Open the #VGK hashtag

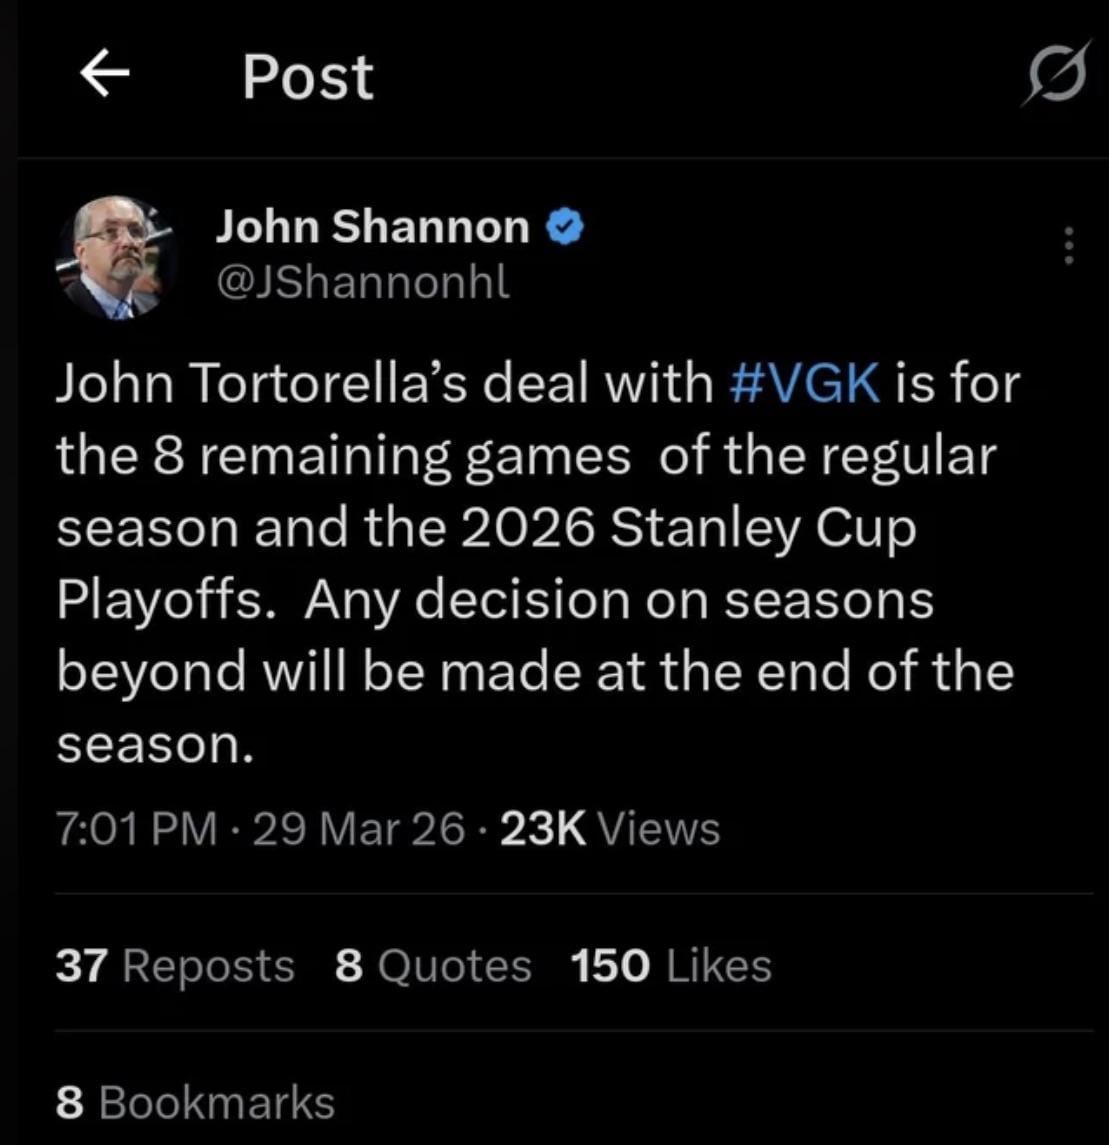[805, 385]
